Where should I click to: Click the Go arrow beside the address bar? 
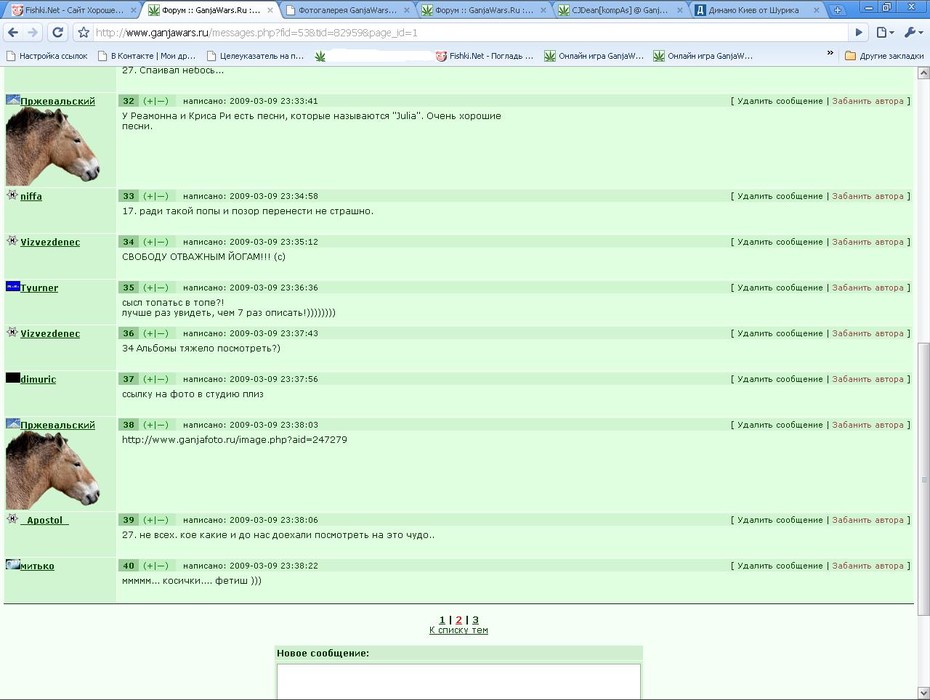[x=858, y=33]
